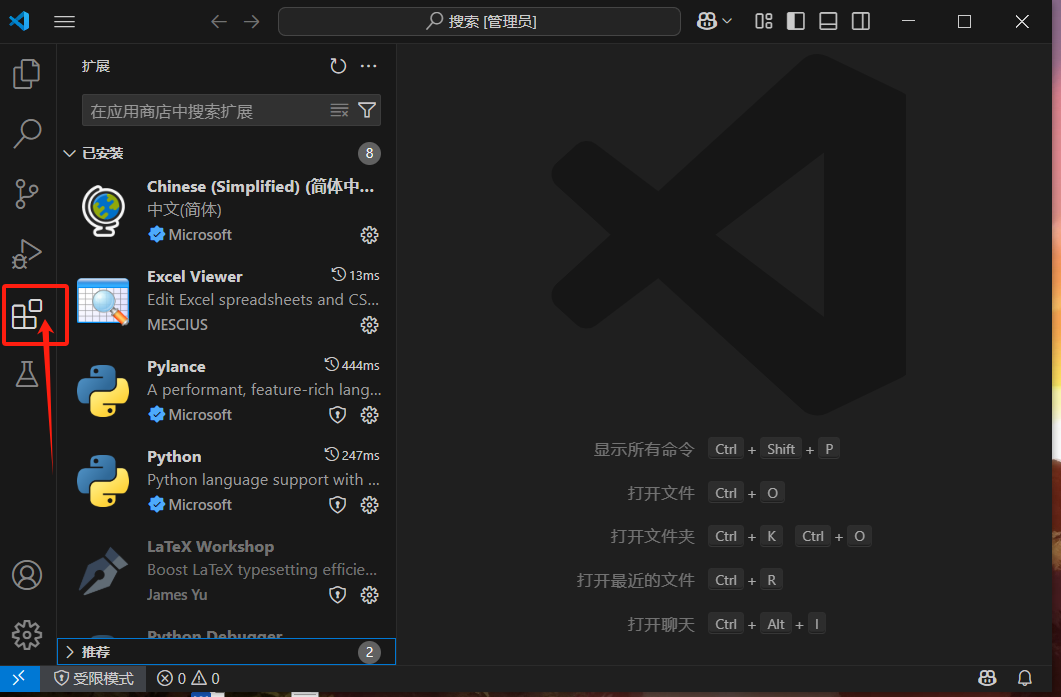
Task: Open manage gear for LaTeX Workshop
Action: pyautogui.click(x=369, y=595)
